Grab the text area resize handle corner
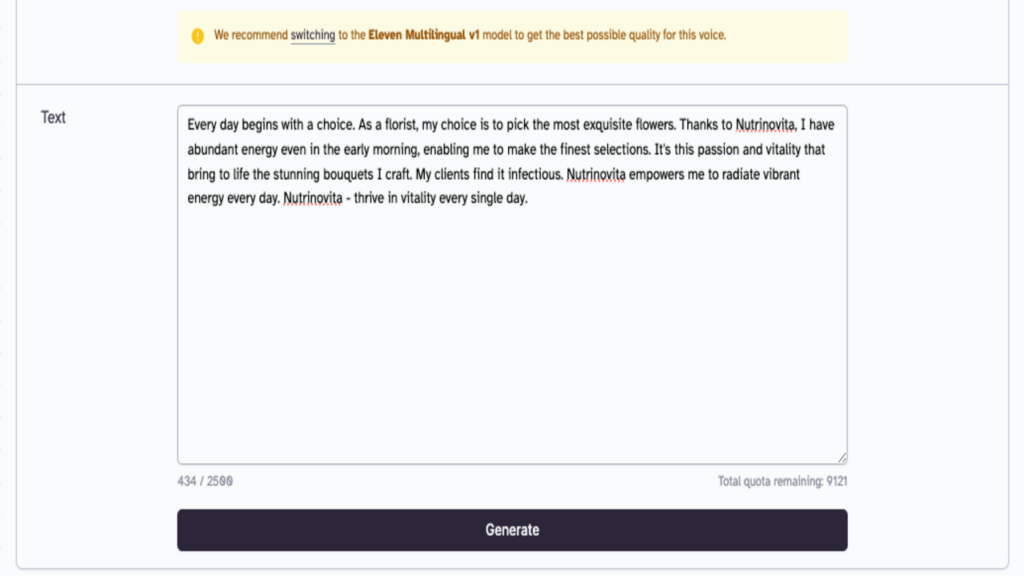Viewport: 1024px width, 576px height. [x=842, y=458]
